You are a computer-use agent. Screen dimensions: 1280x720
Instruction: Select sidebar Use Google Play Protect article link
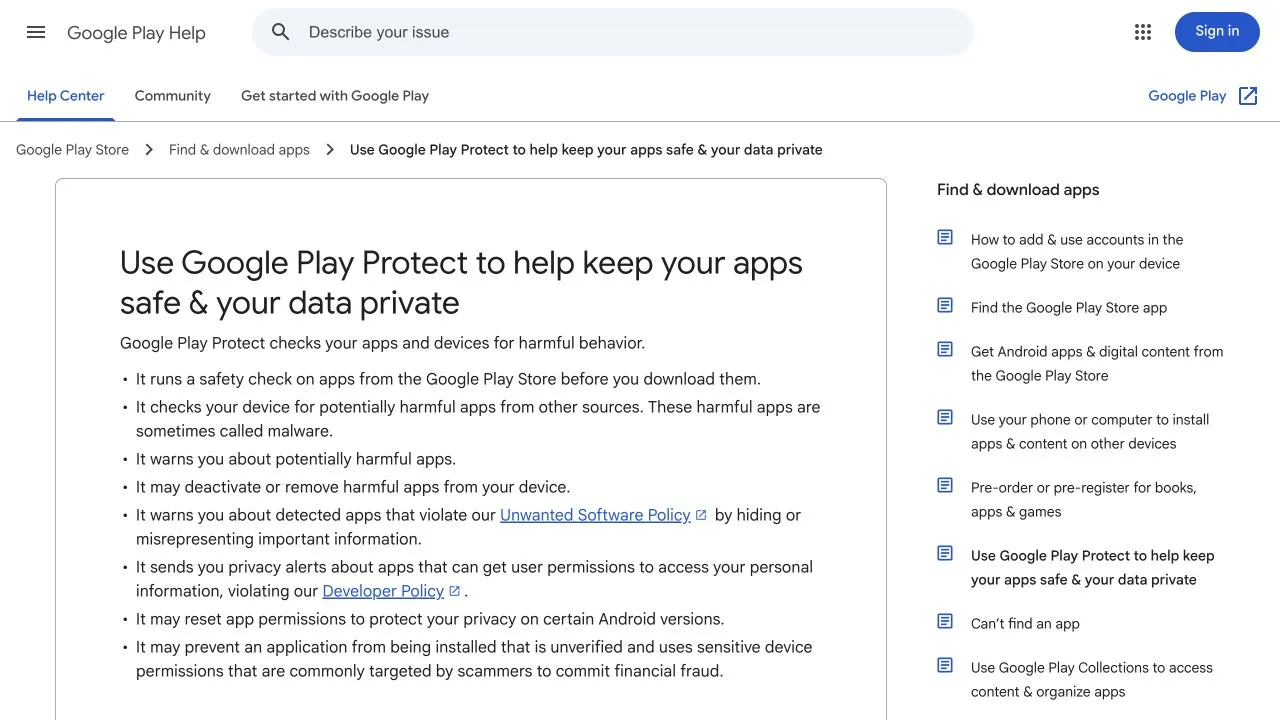click(x=1093, y=568)
